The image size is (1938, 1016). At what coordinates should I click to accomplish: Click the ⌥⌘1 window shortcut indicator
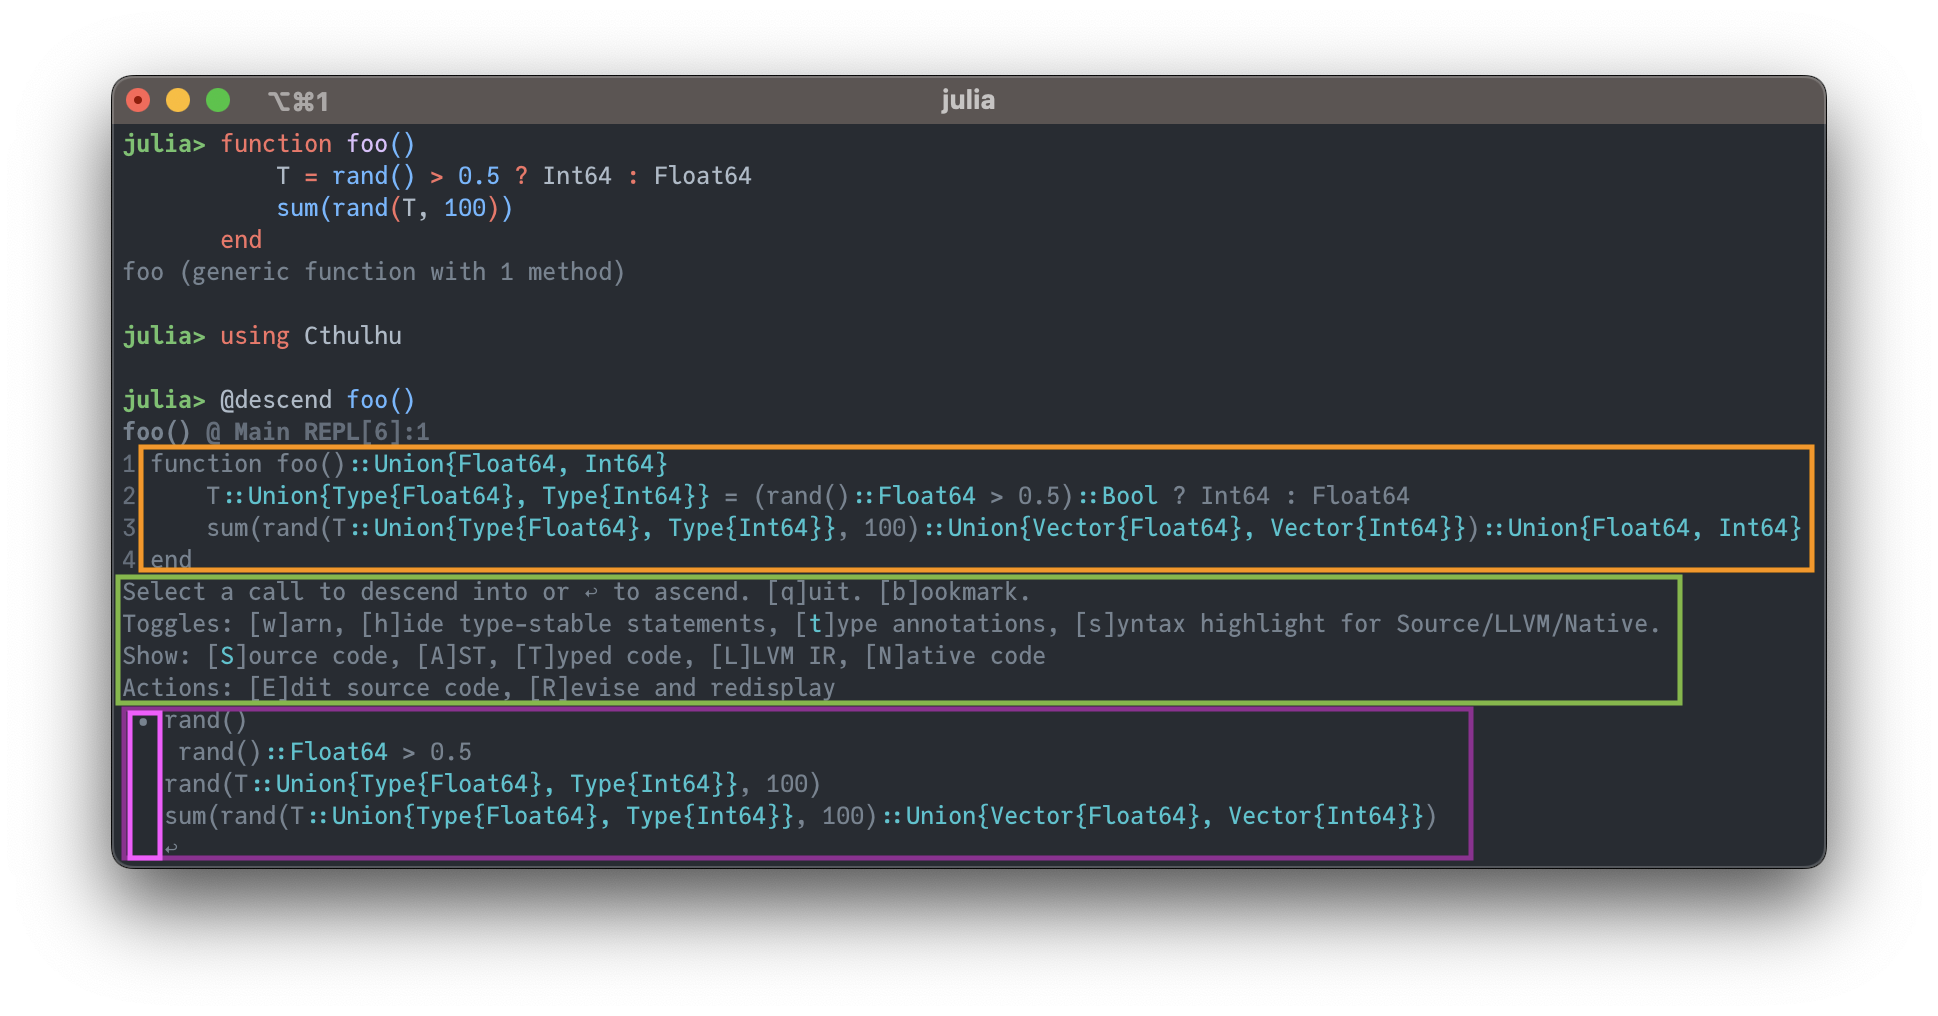[x=297, y=101]
